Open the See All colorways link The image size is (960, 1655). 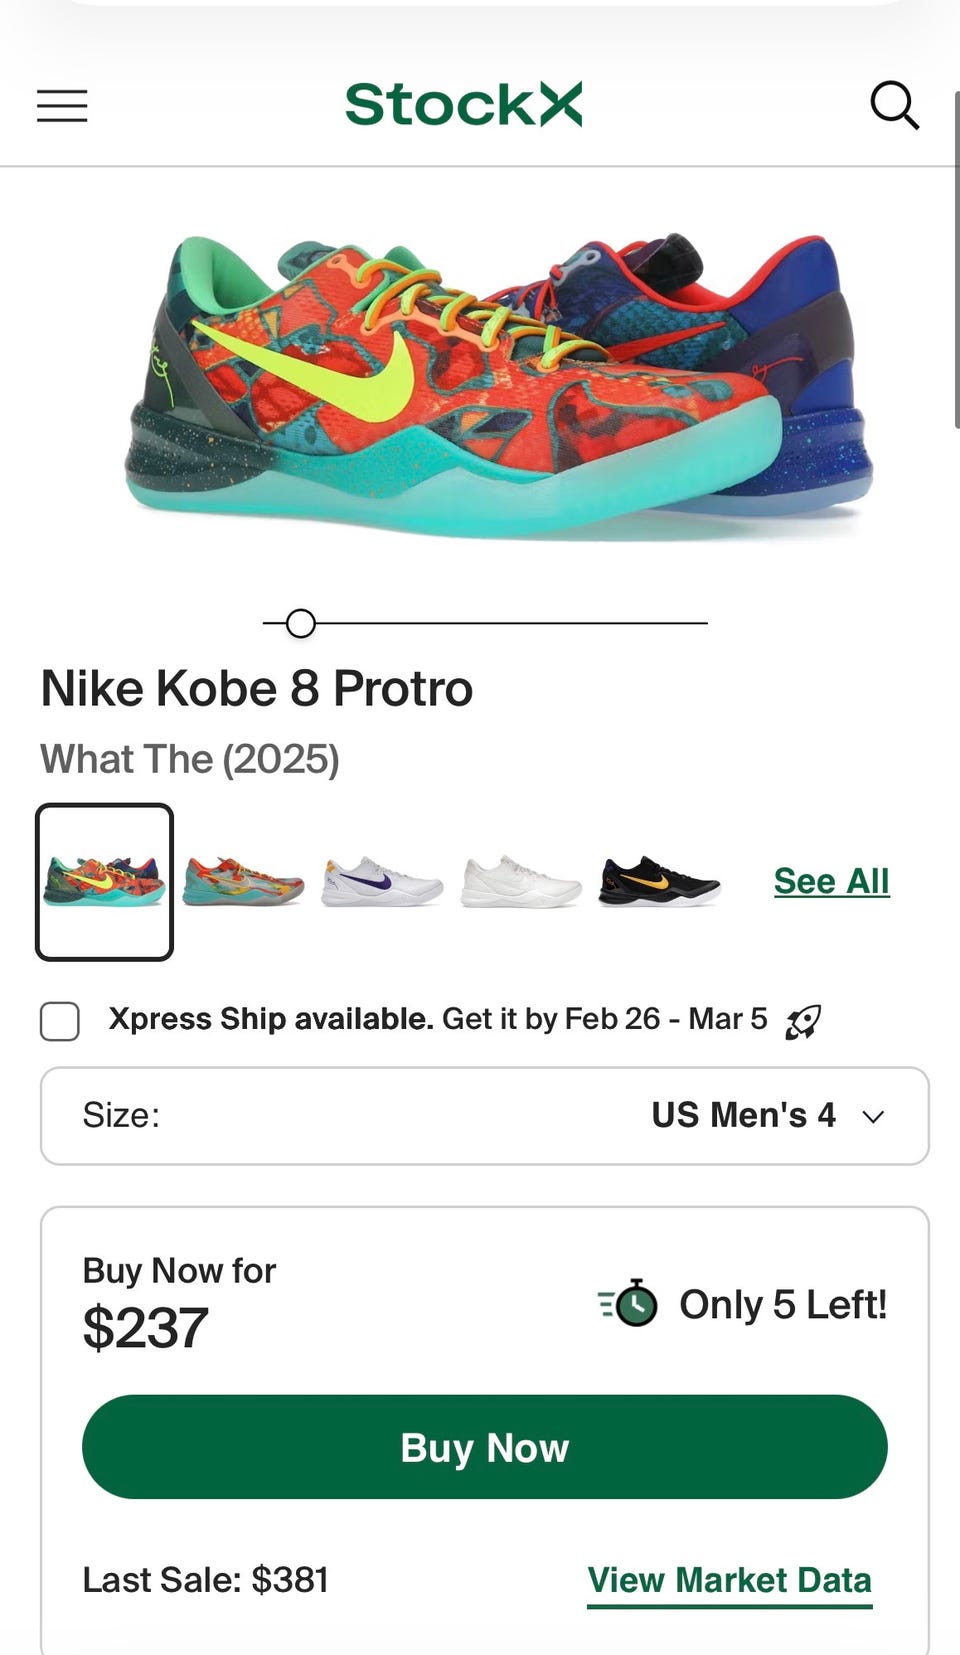(x=831, y=881)
